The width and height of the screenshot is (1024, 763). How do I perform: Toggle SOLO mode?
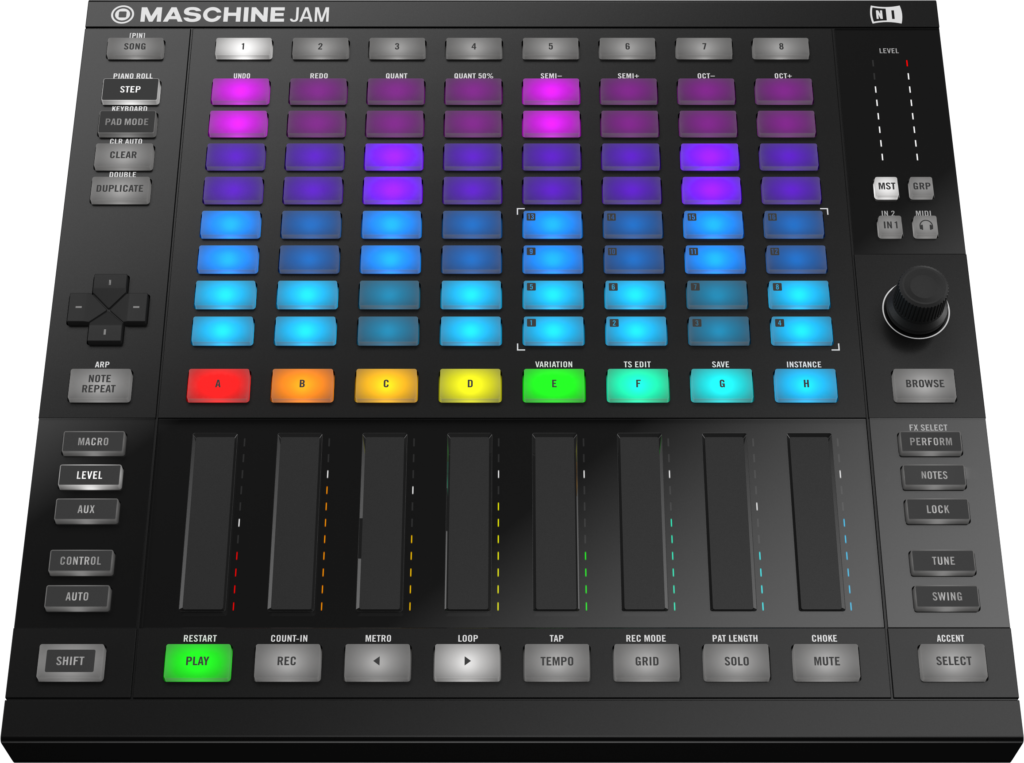pos(736,661)
